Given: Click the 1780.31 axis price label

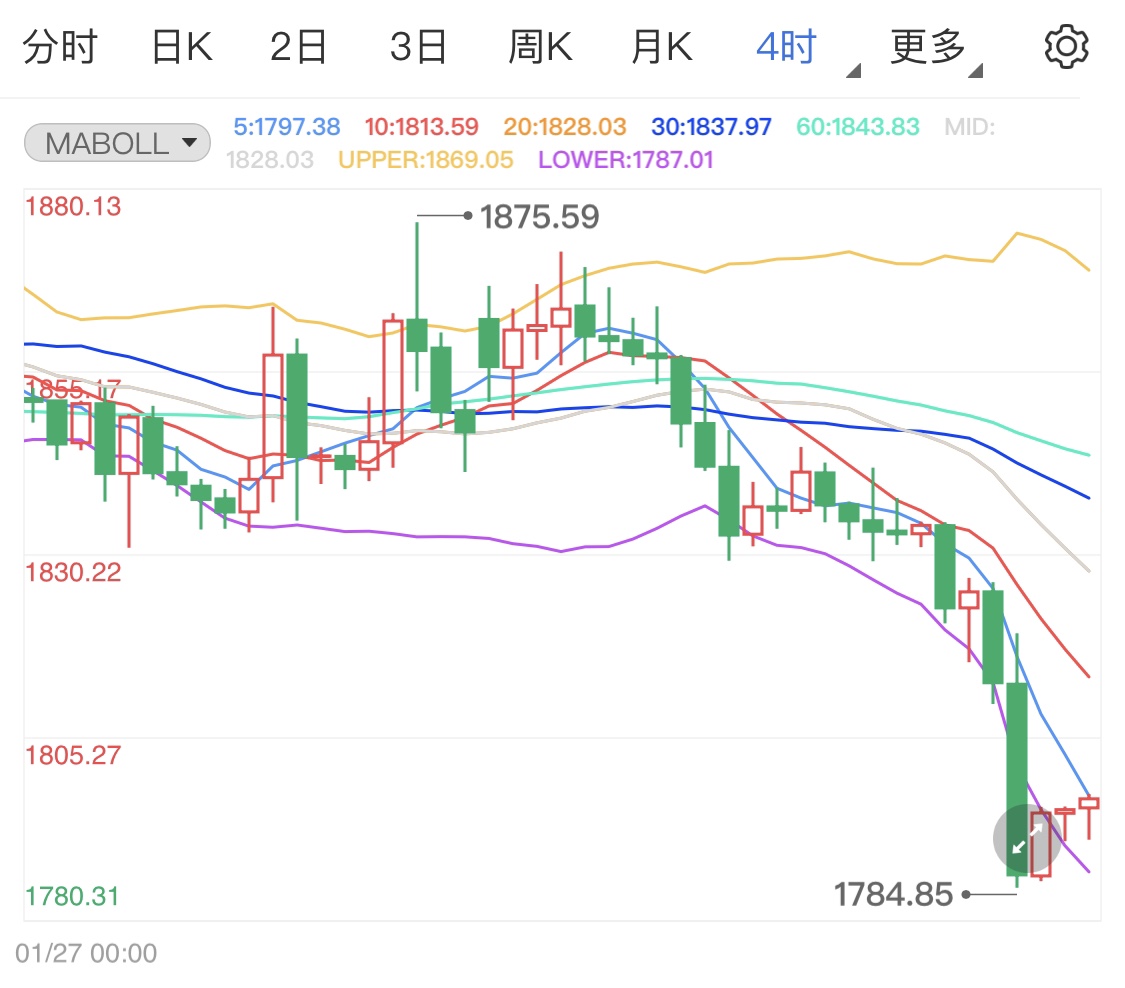Looking at the screenshot, I should (x=72, y=896).
